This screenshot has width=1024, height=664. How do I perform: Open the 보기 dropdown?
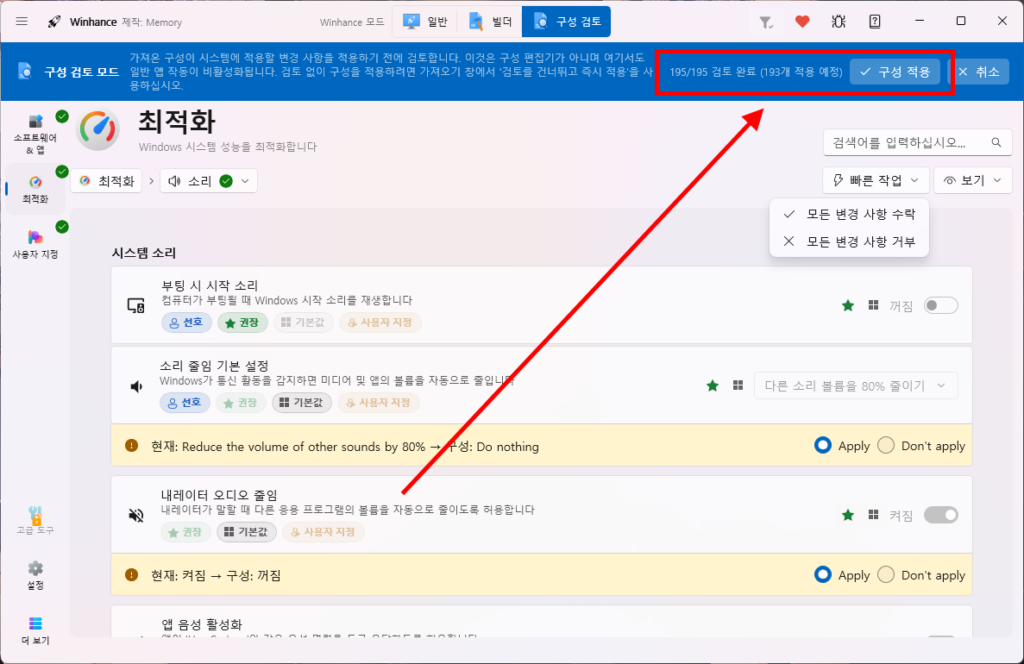972,180
